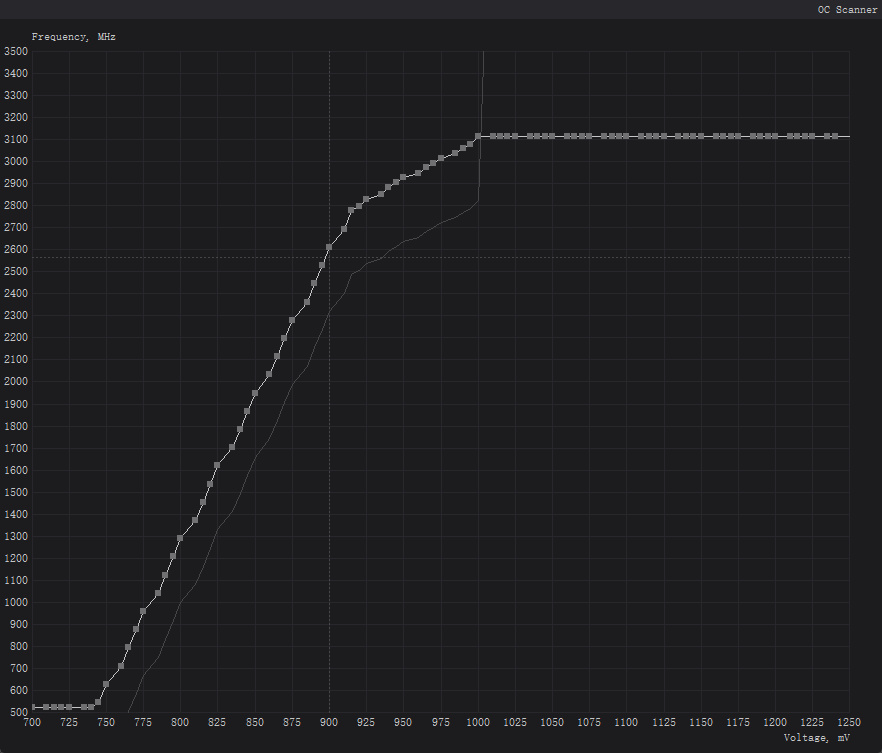Select the curve point at 800 mV
The width and height of the screenshot is (882, 753).
click(180, 538)
